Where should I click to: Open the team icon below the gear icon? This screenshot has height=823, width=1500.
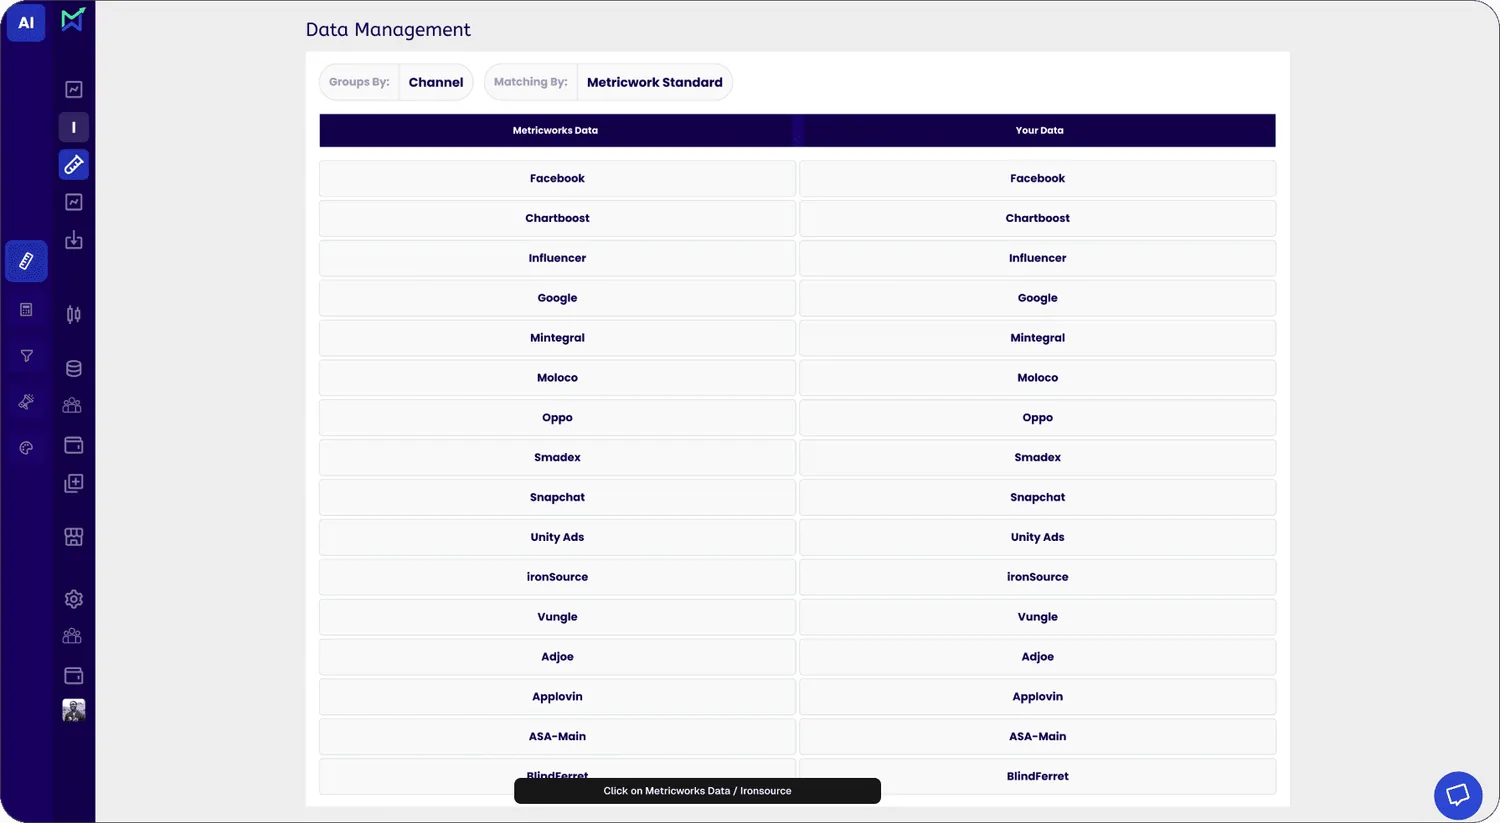(72, 636)
